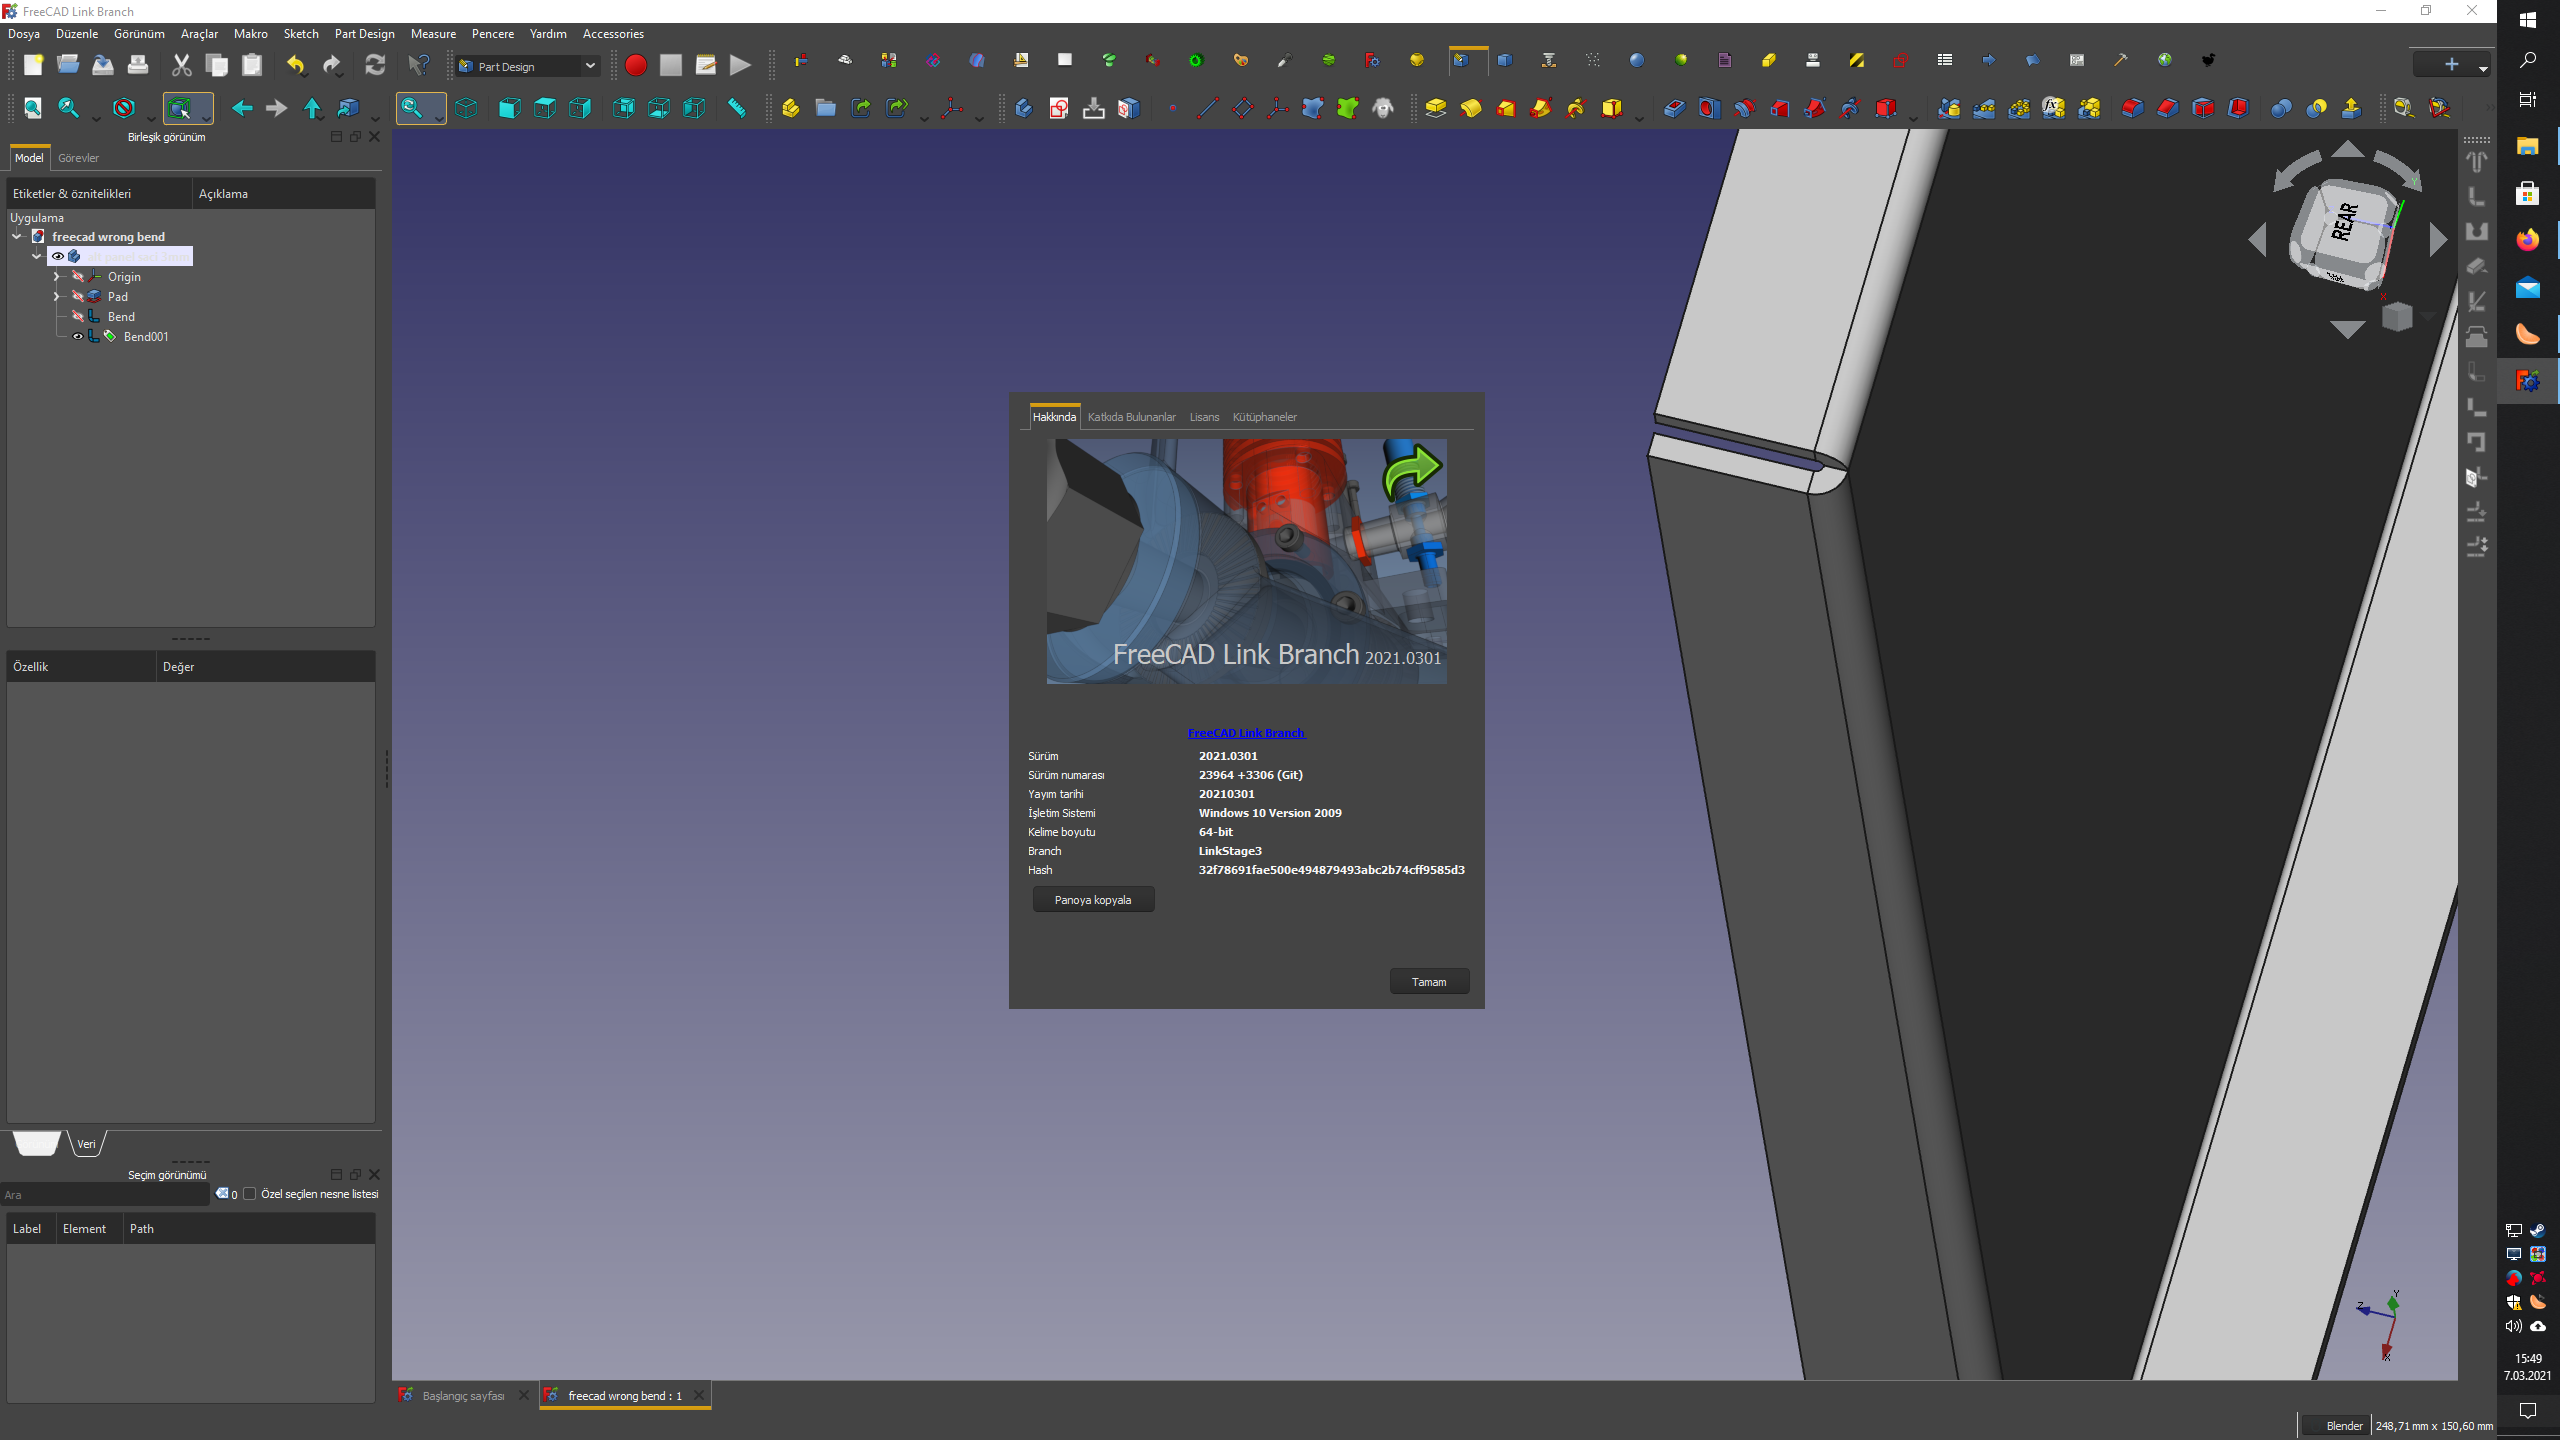Start macro recording with red circle
The height and width of the screenshot is (1440, 2560).
[636, 65]
